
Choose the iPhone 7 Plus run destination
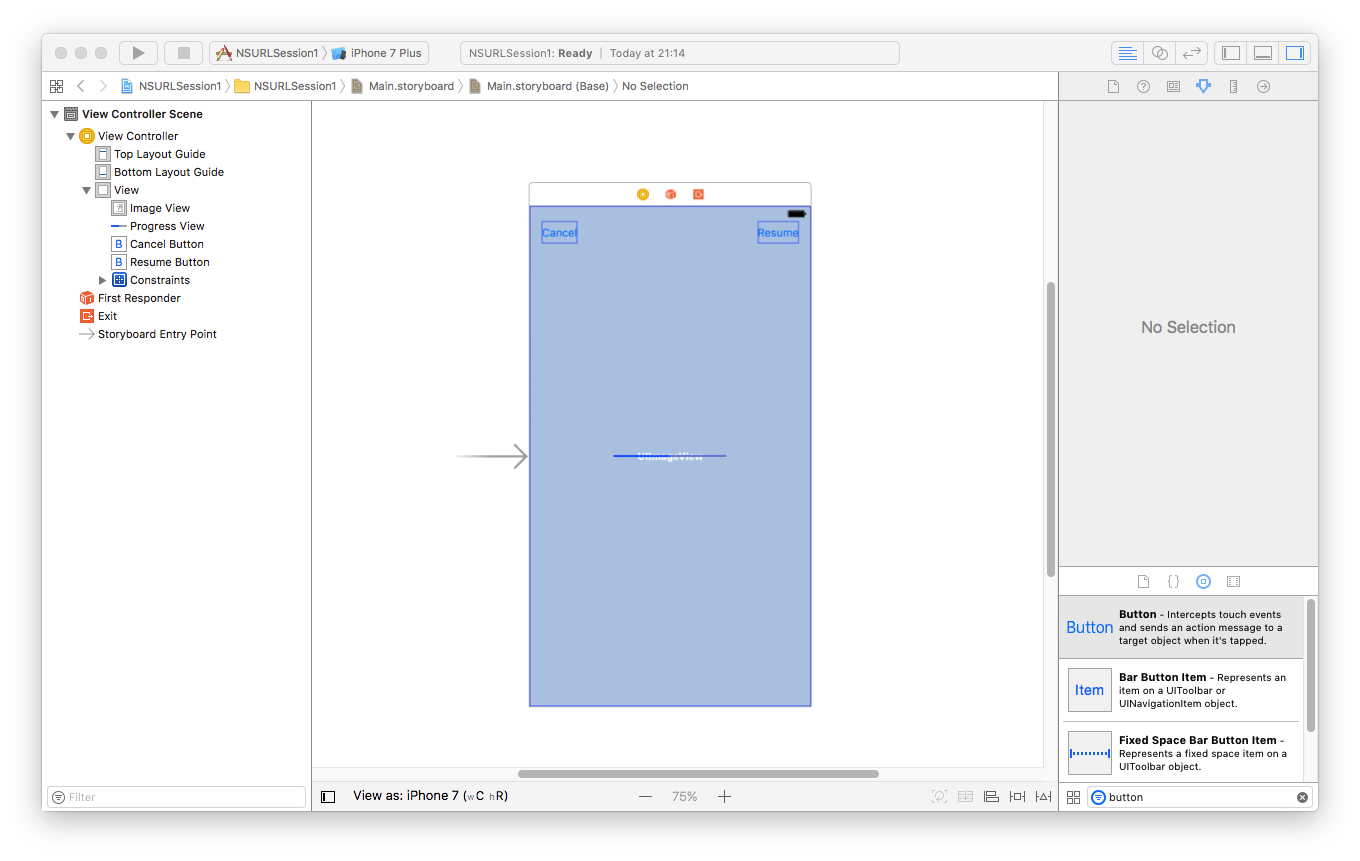pos(378,53)
